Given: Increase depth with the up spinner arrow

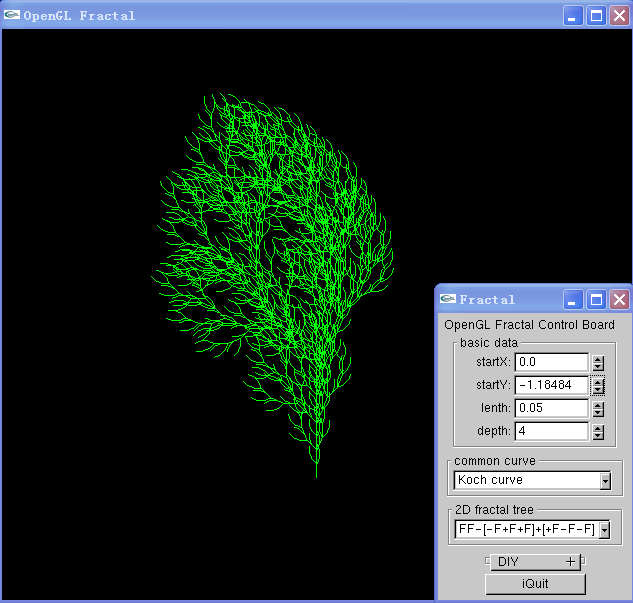Looking at the screenshot, I should click(598, 427).
